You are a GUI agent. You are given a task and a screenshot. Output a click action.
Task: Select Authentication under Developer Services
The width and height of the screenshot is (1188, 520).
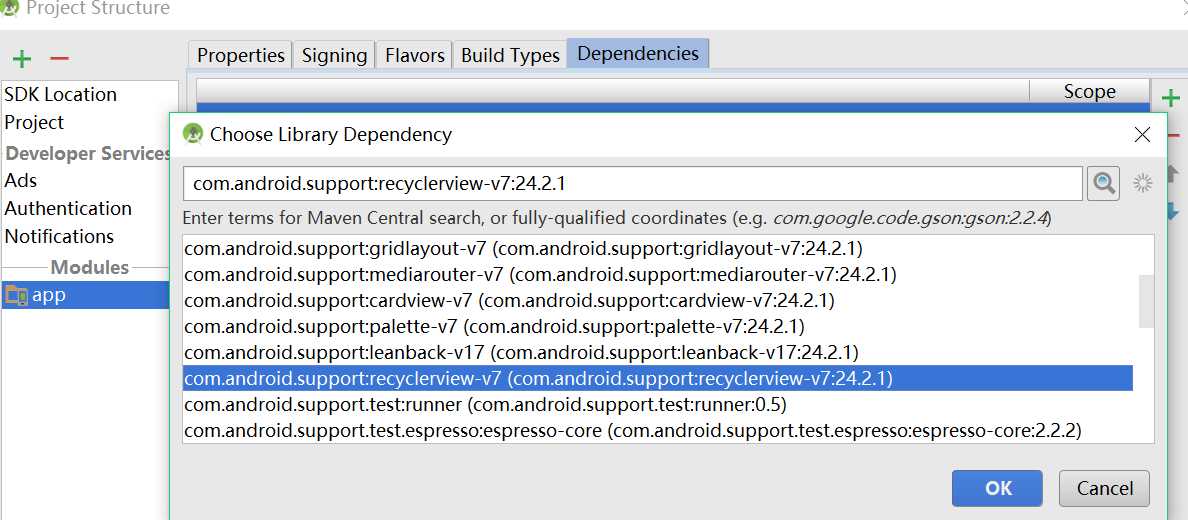click(68, 208)
